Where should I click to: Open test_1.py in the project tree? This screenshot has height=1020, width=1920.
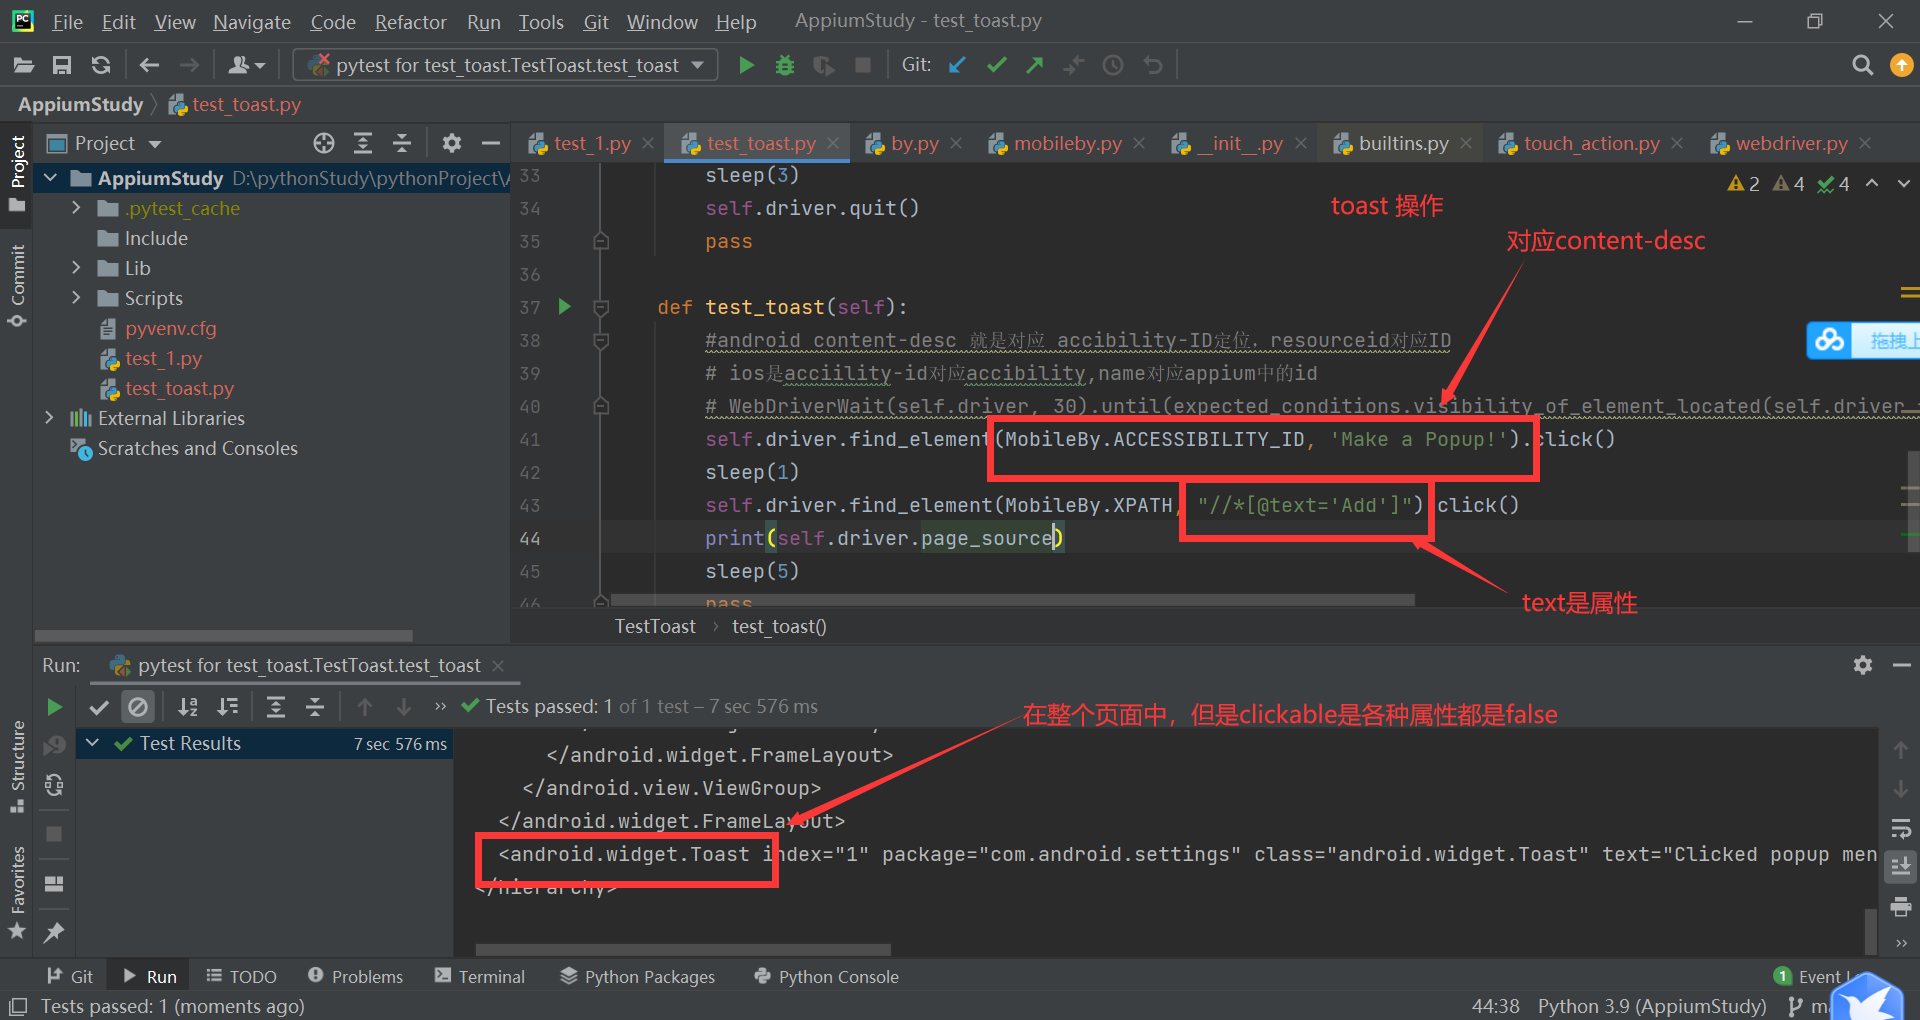(x=163, y=358)
